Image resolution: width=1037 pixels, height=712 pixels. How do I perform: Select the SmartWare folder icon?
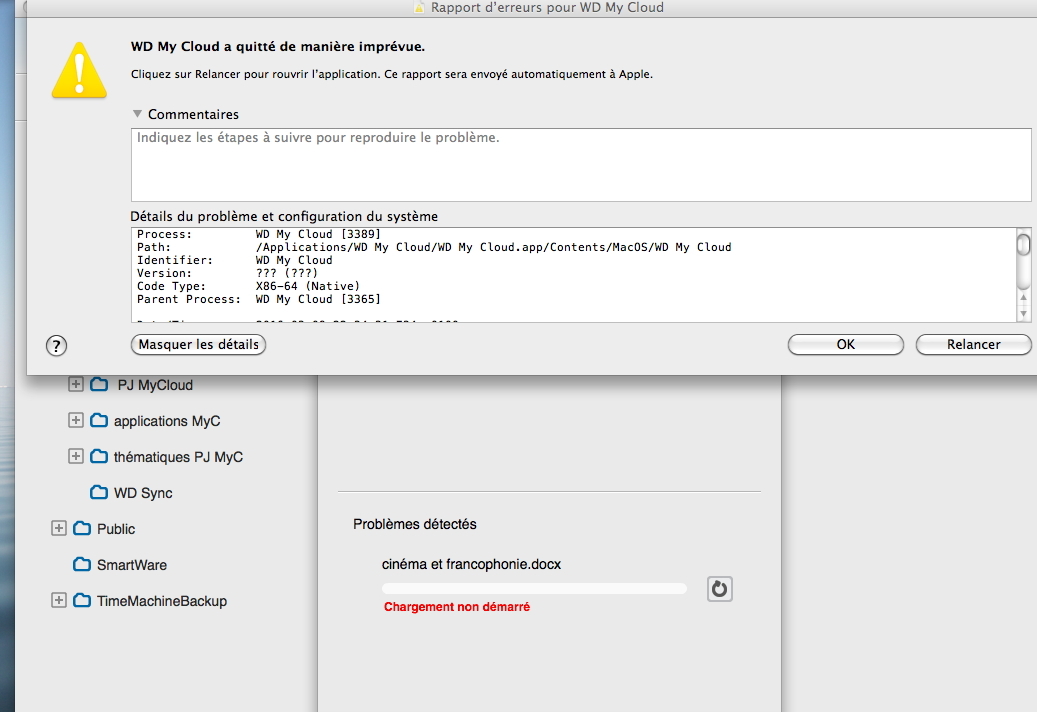coord(82,565)
